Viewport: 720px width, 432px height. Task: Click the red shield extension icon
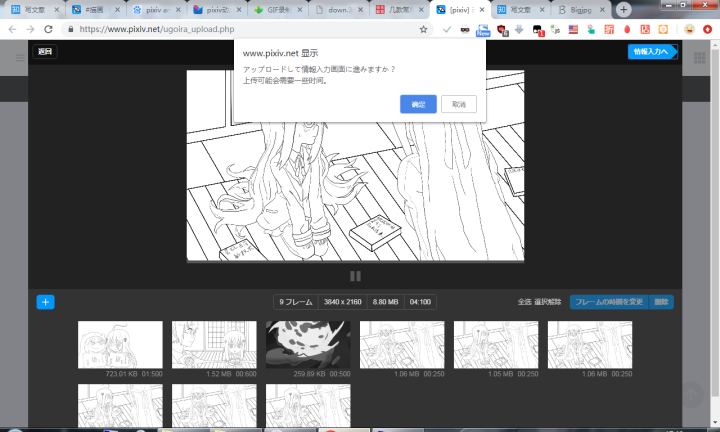502,30
